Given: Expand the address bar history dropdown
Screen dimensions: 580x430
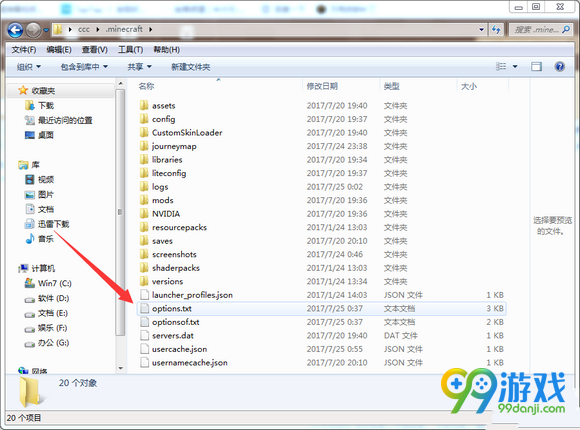Looking at the screenshot, I should click(481, 30).
